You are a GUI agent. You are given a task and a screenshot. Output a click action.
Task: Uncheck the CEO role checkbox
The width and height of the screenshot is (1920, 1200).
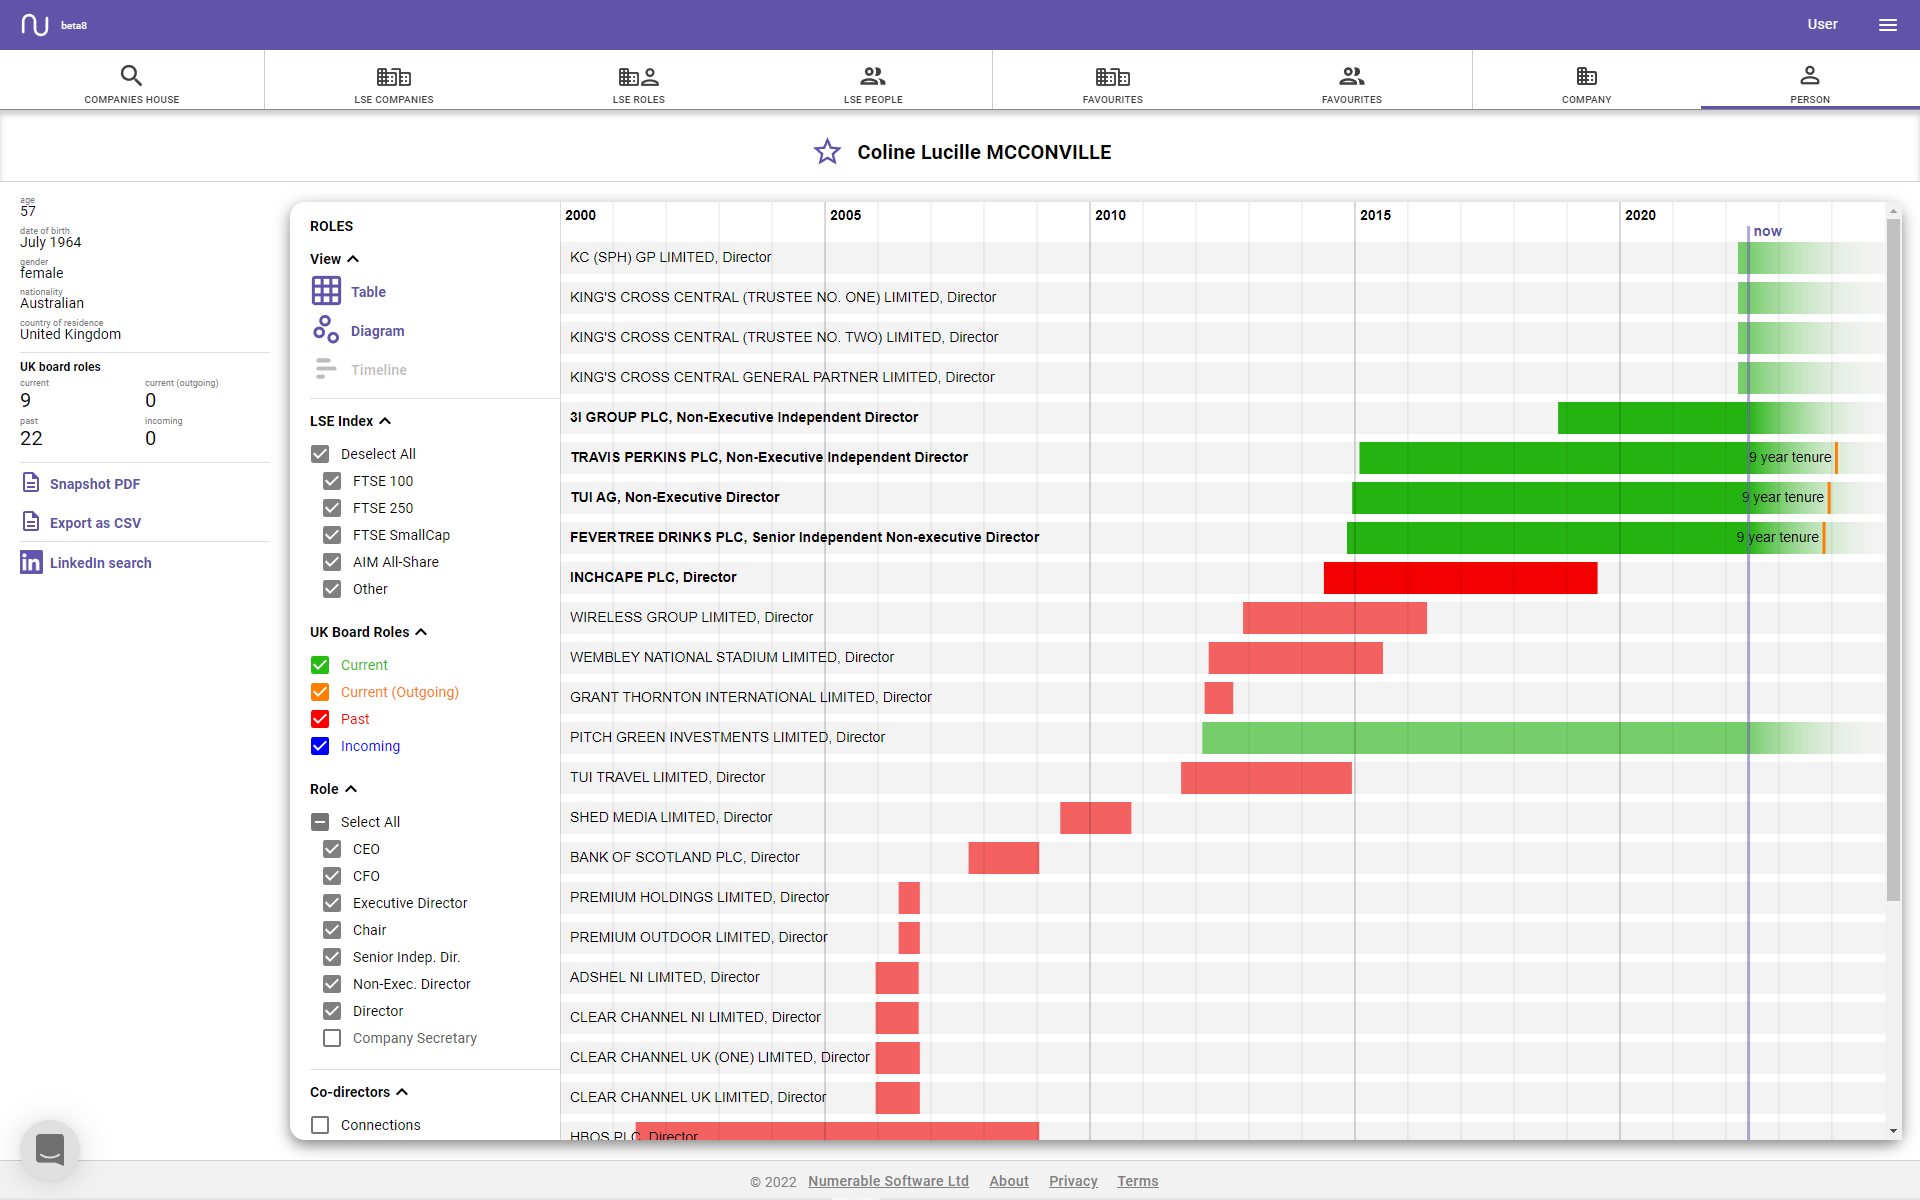click(332, 849)
